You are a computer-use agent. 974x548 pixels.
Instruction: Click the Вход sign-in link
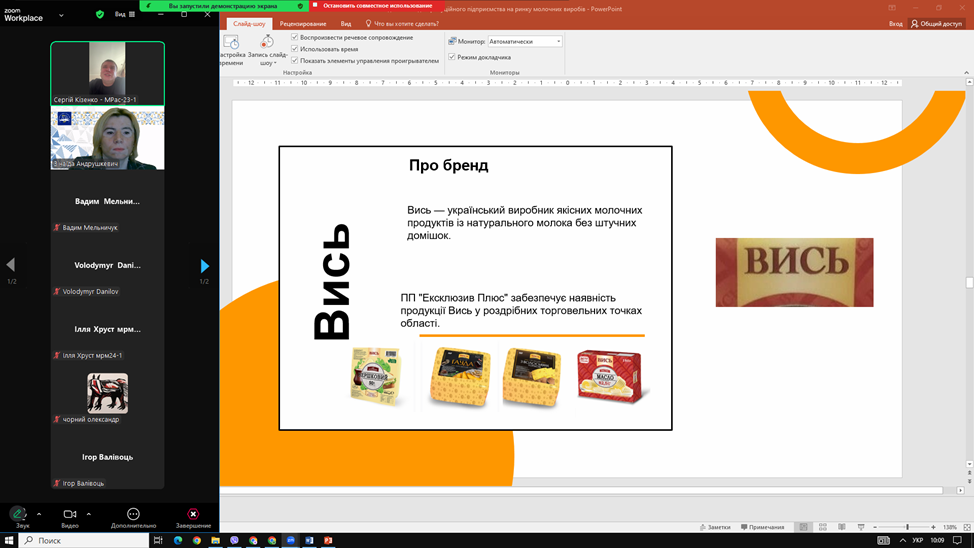[896, 24]
